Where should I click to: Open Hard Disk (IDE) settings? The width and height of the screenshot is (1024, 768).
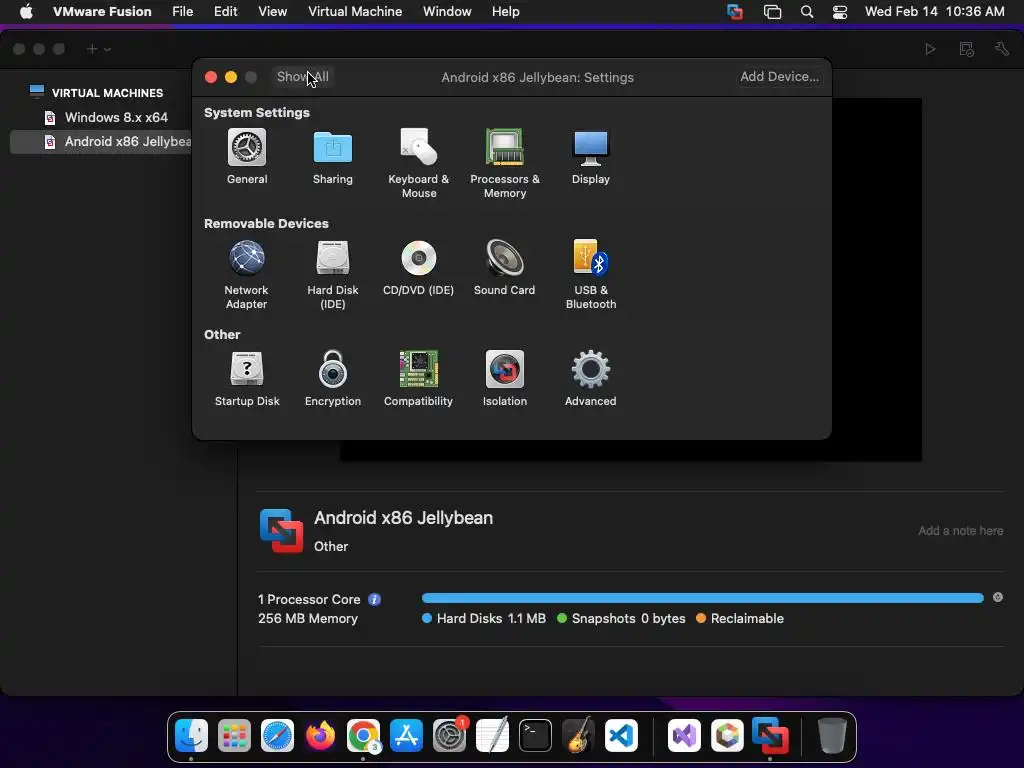332,274
